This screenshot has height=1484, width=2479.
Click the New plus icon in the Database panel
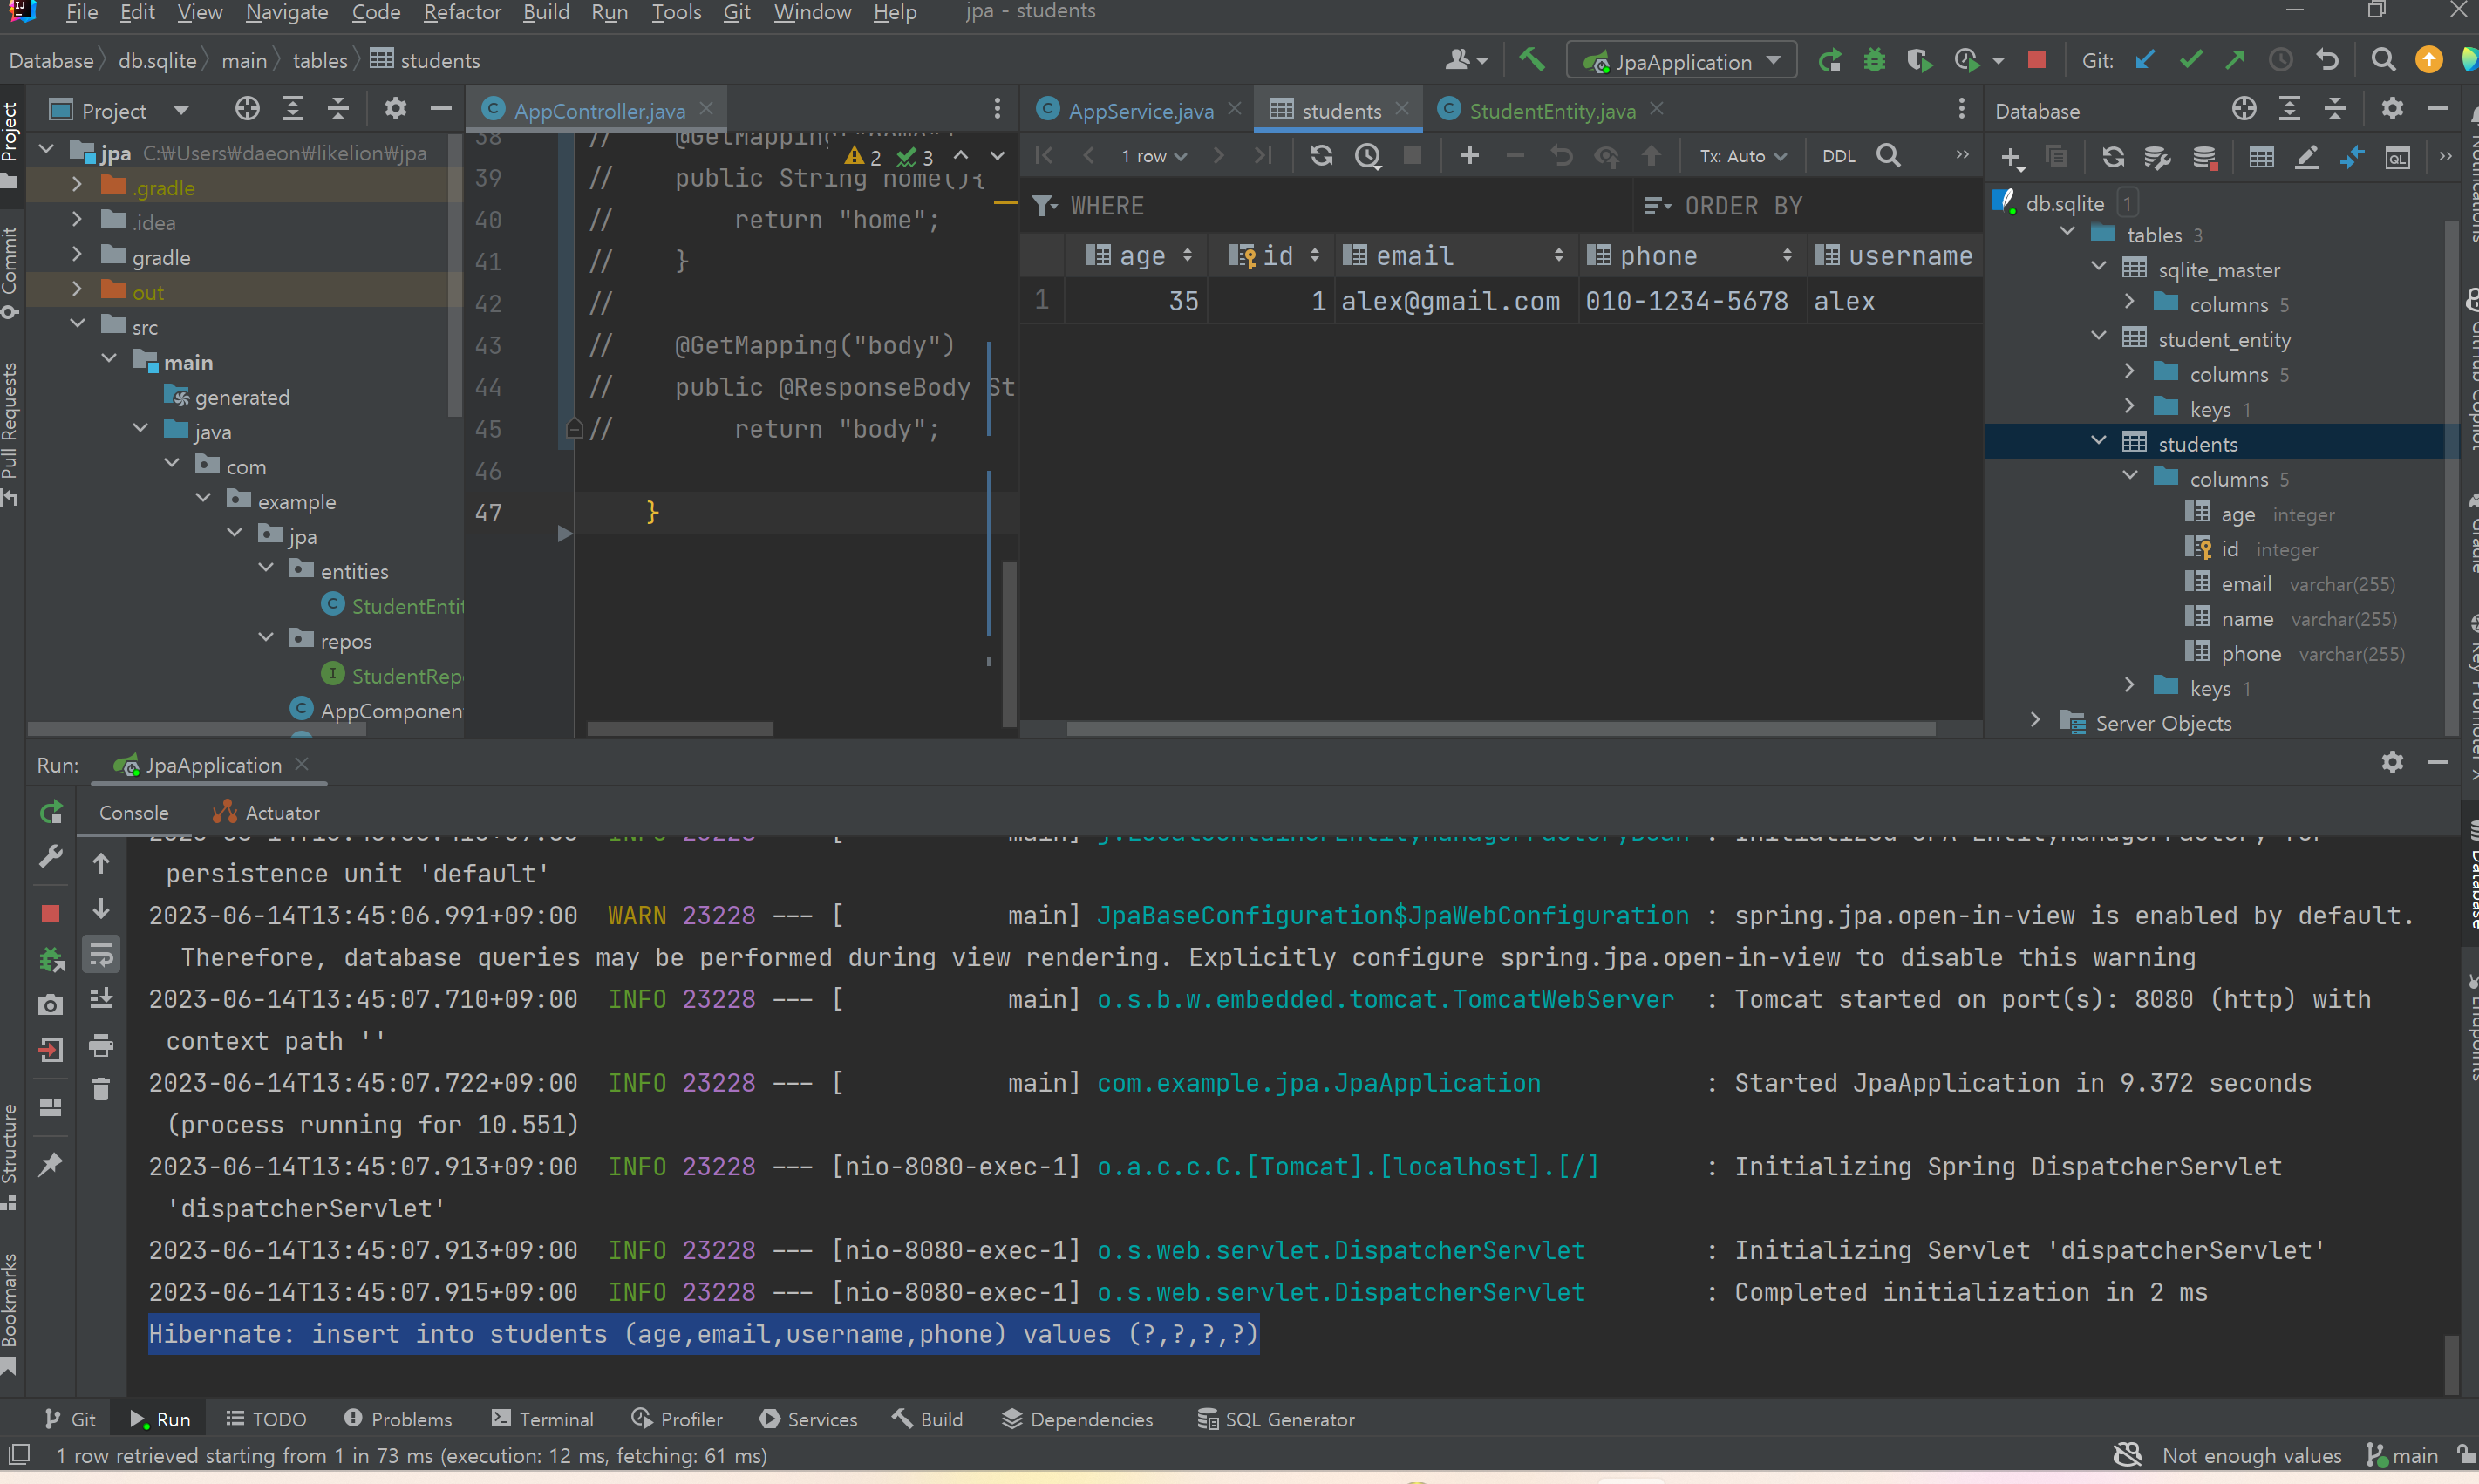click(x=2011, y=157)
